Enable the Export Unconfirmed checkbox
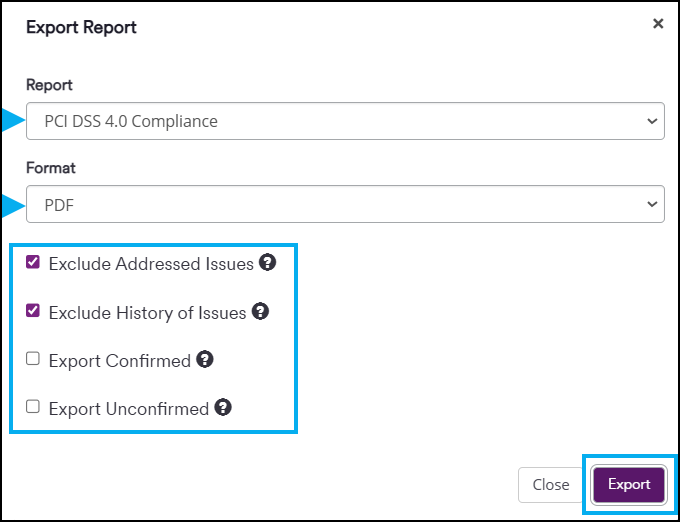The width and height of the screenshot is (680, 522). (33, 407)
